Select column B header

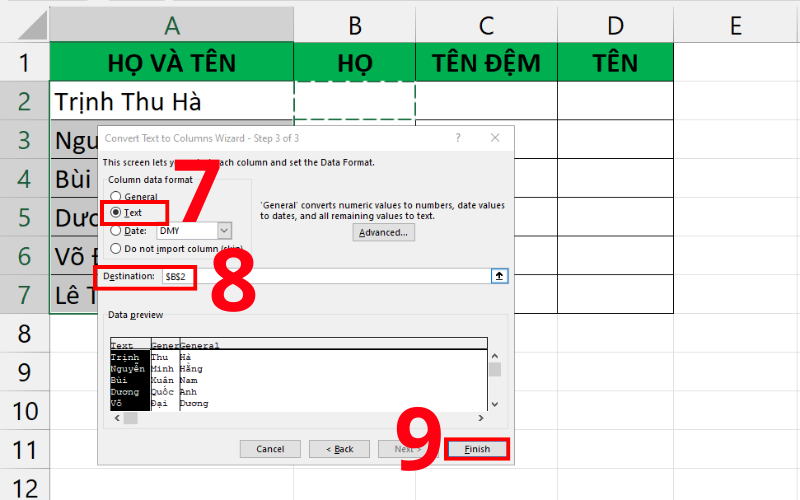point(355,25)
